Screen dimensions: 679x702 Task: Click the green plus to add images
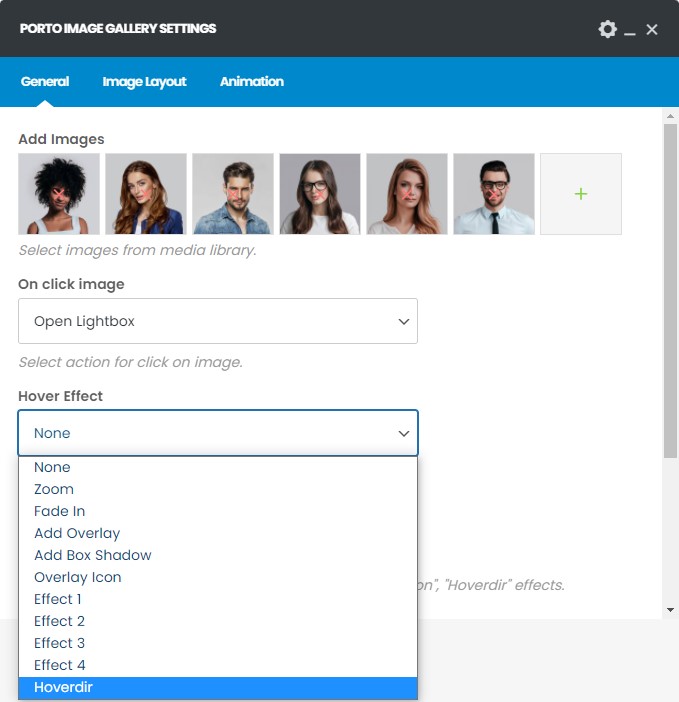point(581,194)
